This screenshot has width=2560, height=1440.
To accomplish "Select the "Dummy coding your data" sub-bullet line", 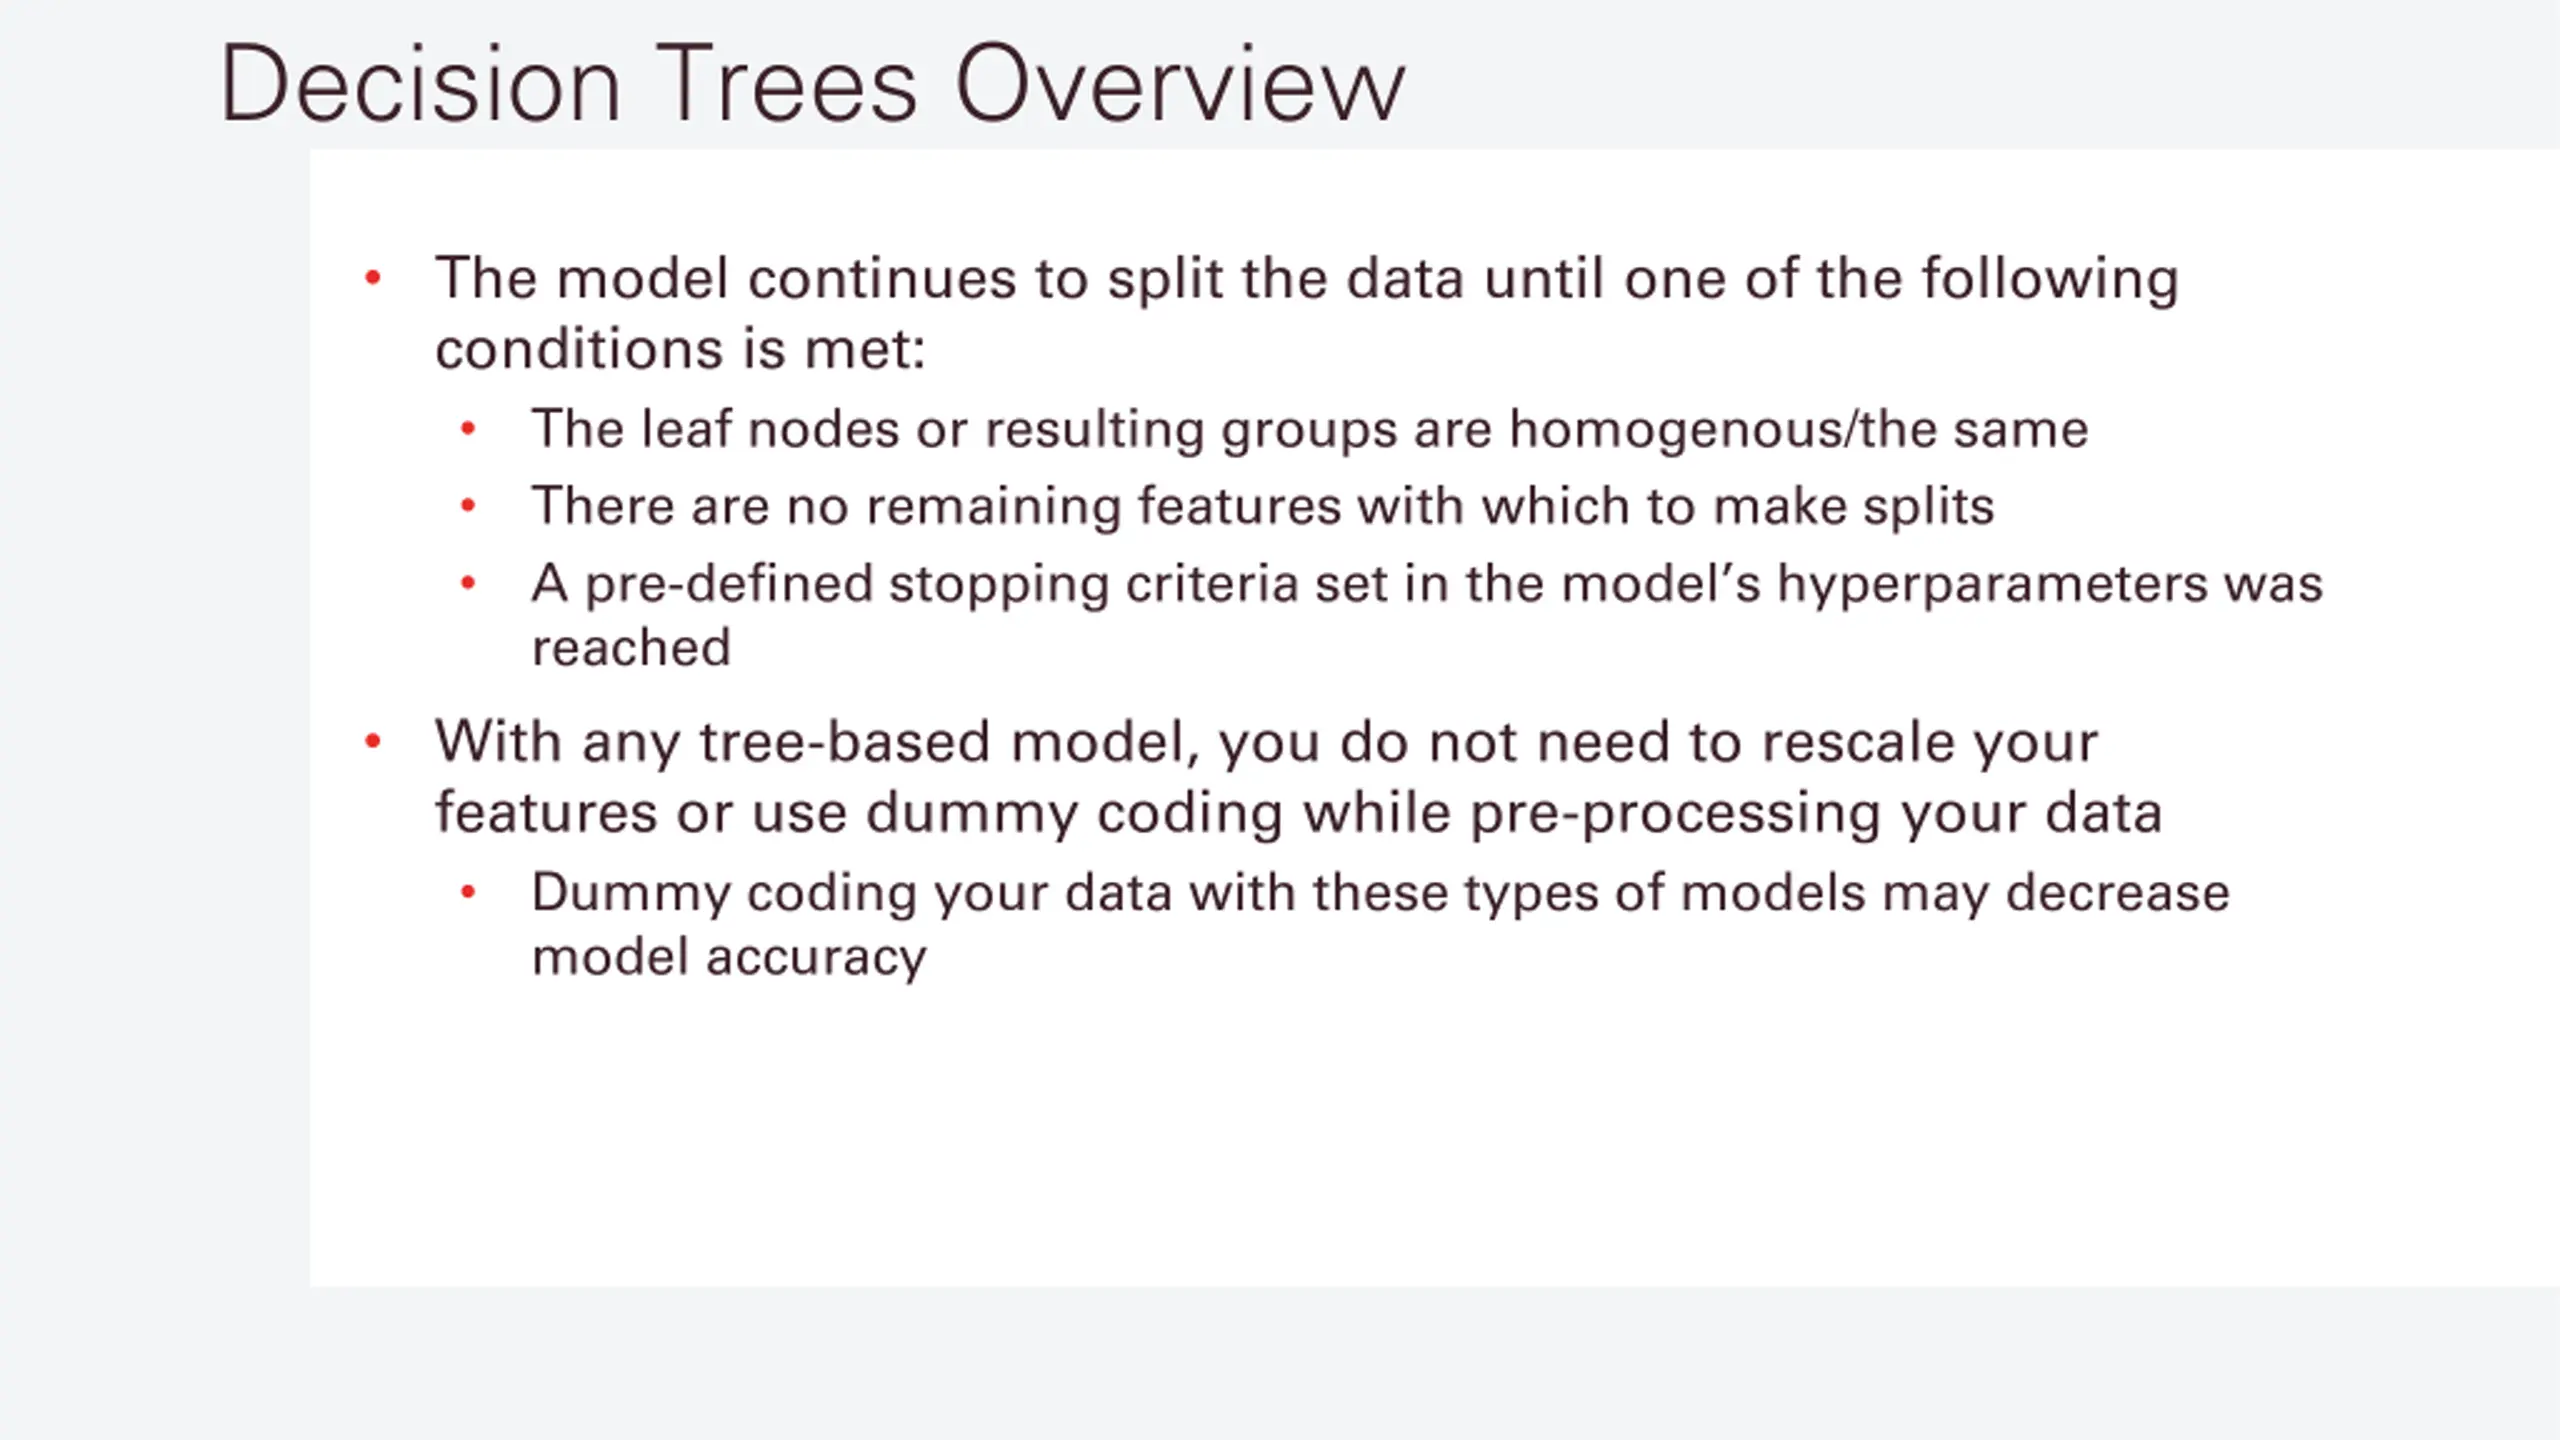I will (1381, 893).
